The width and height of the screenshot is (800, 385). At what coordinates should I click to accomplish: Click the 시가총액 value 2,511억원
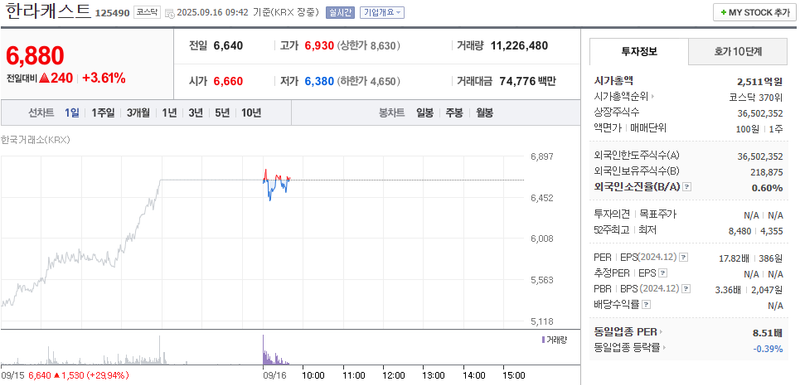[x=760, y=81]
